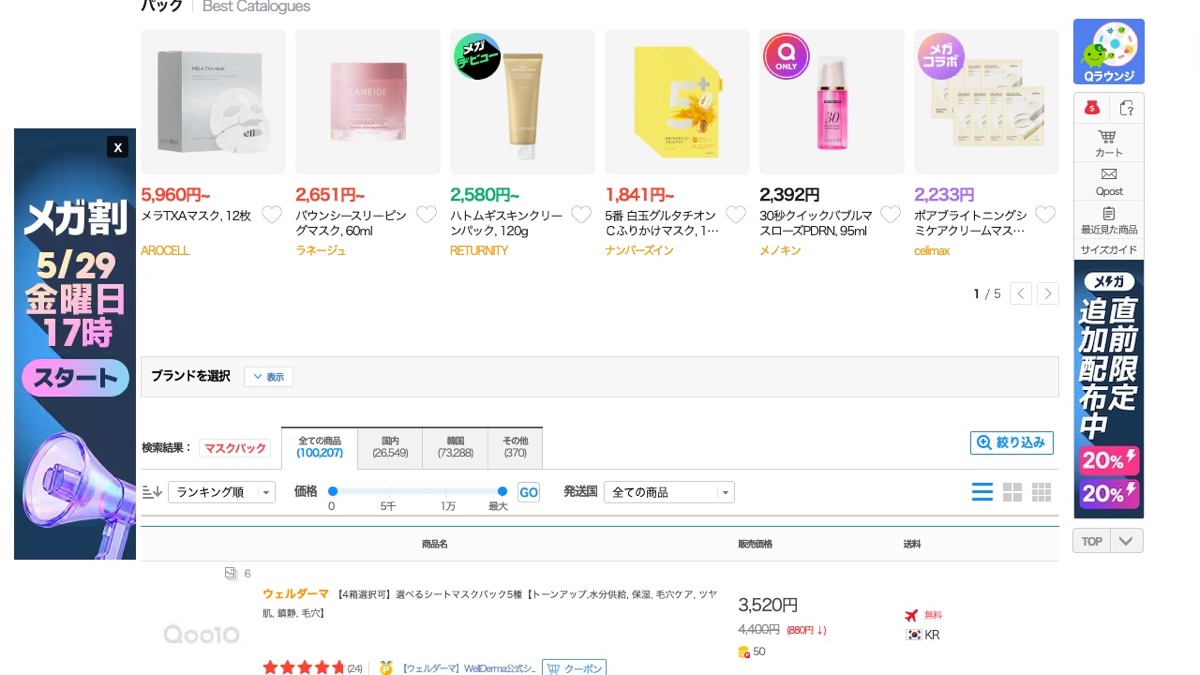
Task: Open the 発送国 全ての商品 dropdown
Action: click(669, 492)
